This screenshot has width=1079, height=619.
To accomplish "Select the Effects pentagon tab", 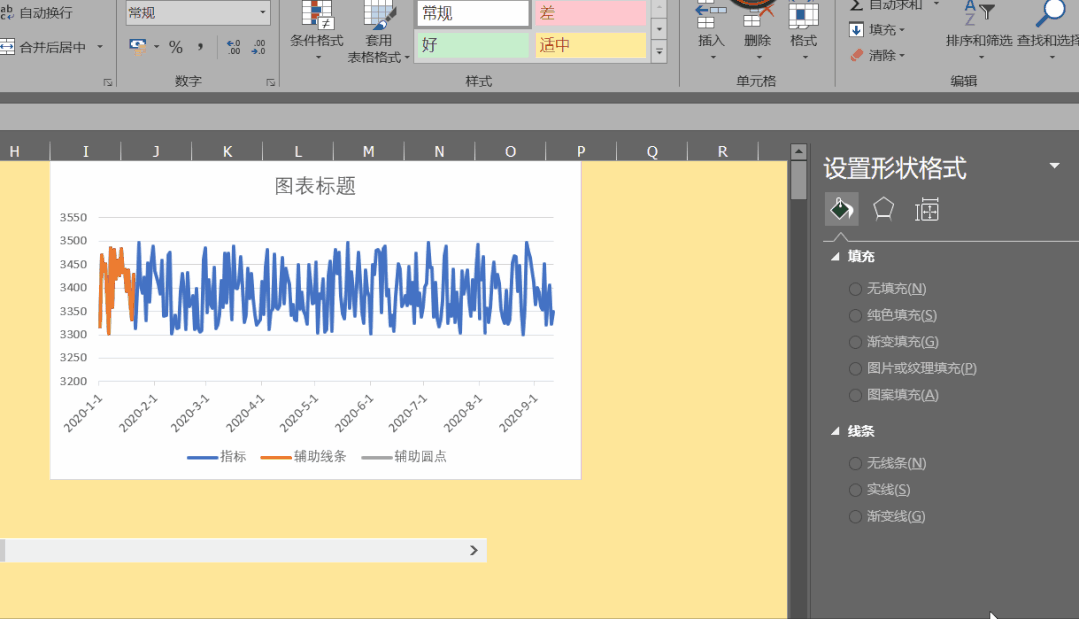I will [884, 209].
